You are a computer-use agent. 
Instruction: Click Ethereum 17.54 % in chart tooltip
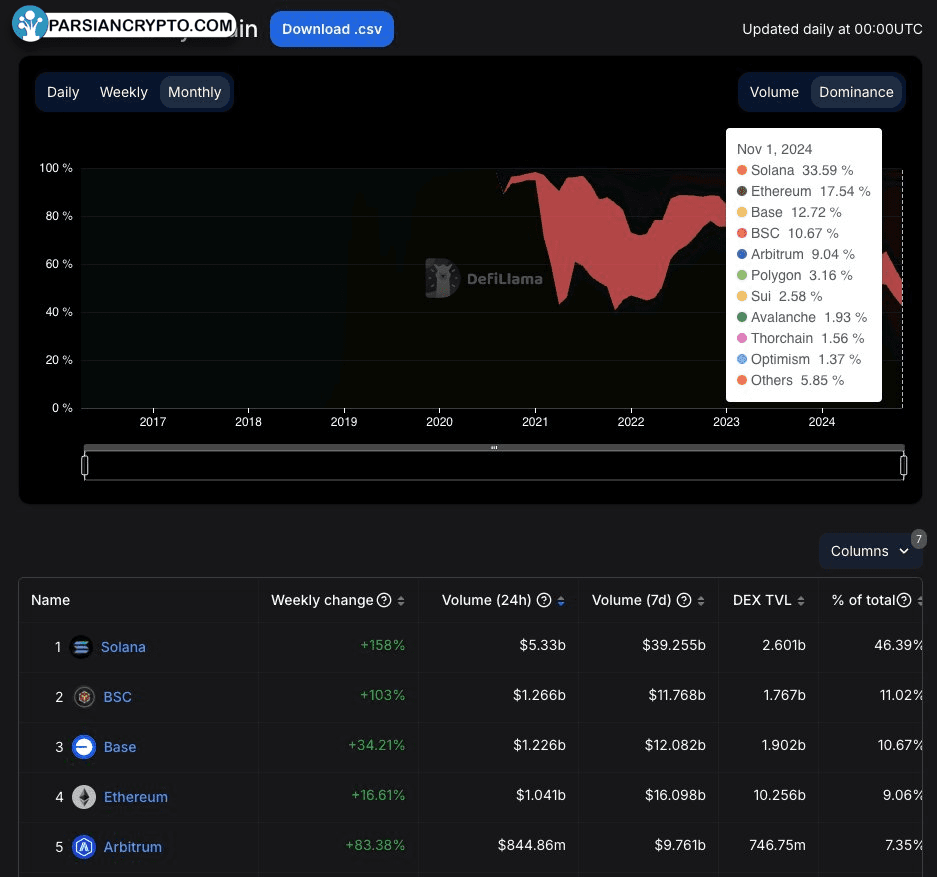point(804,191)
